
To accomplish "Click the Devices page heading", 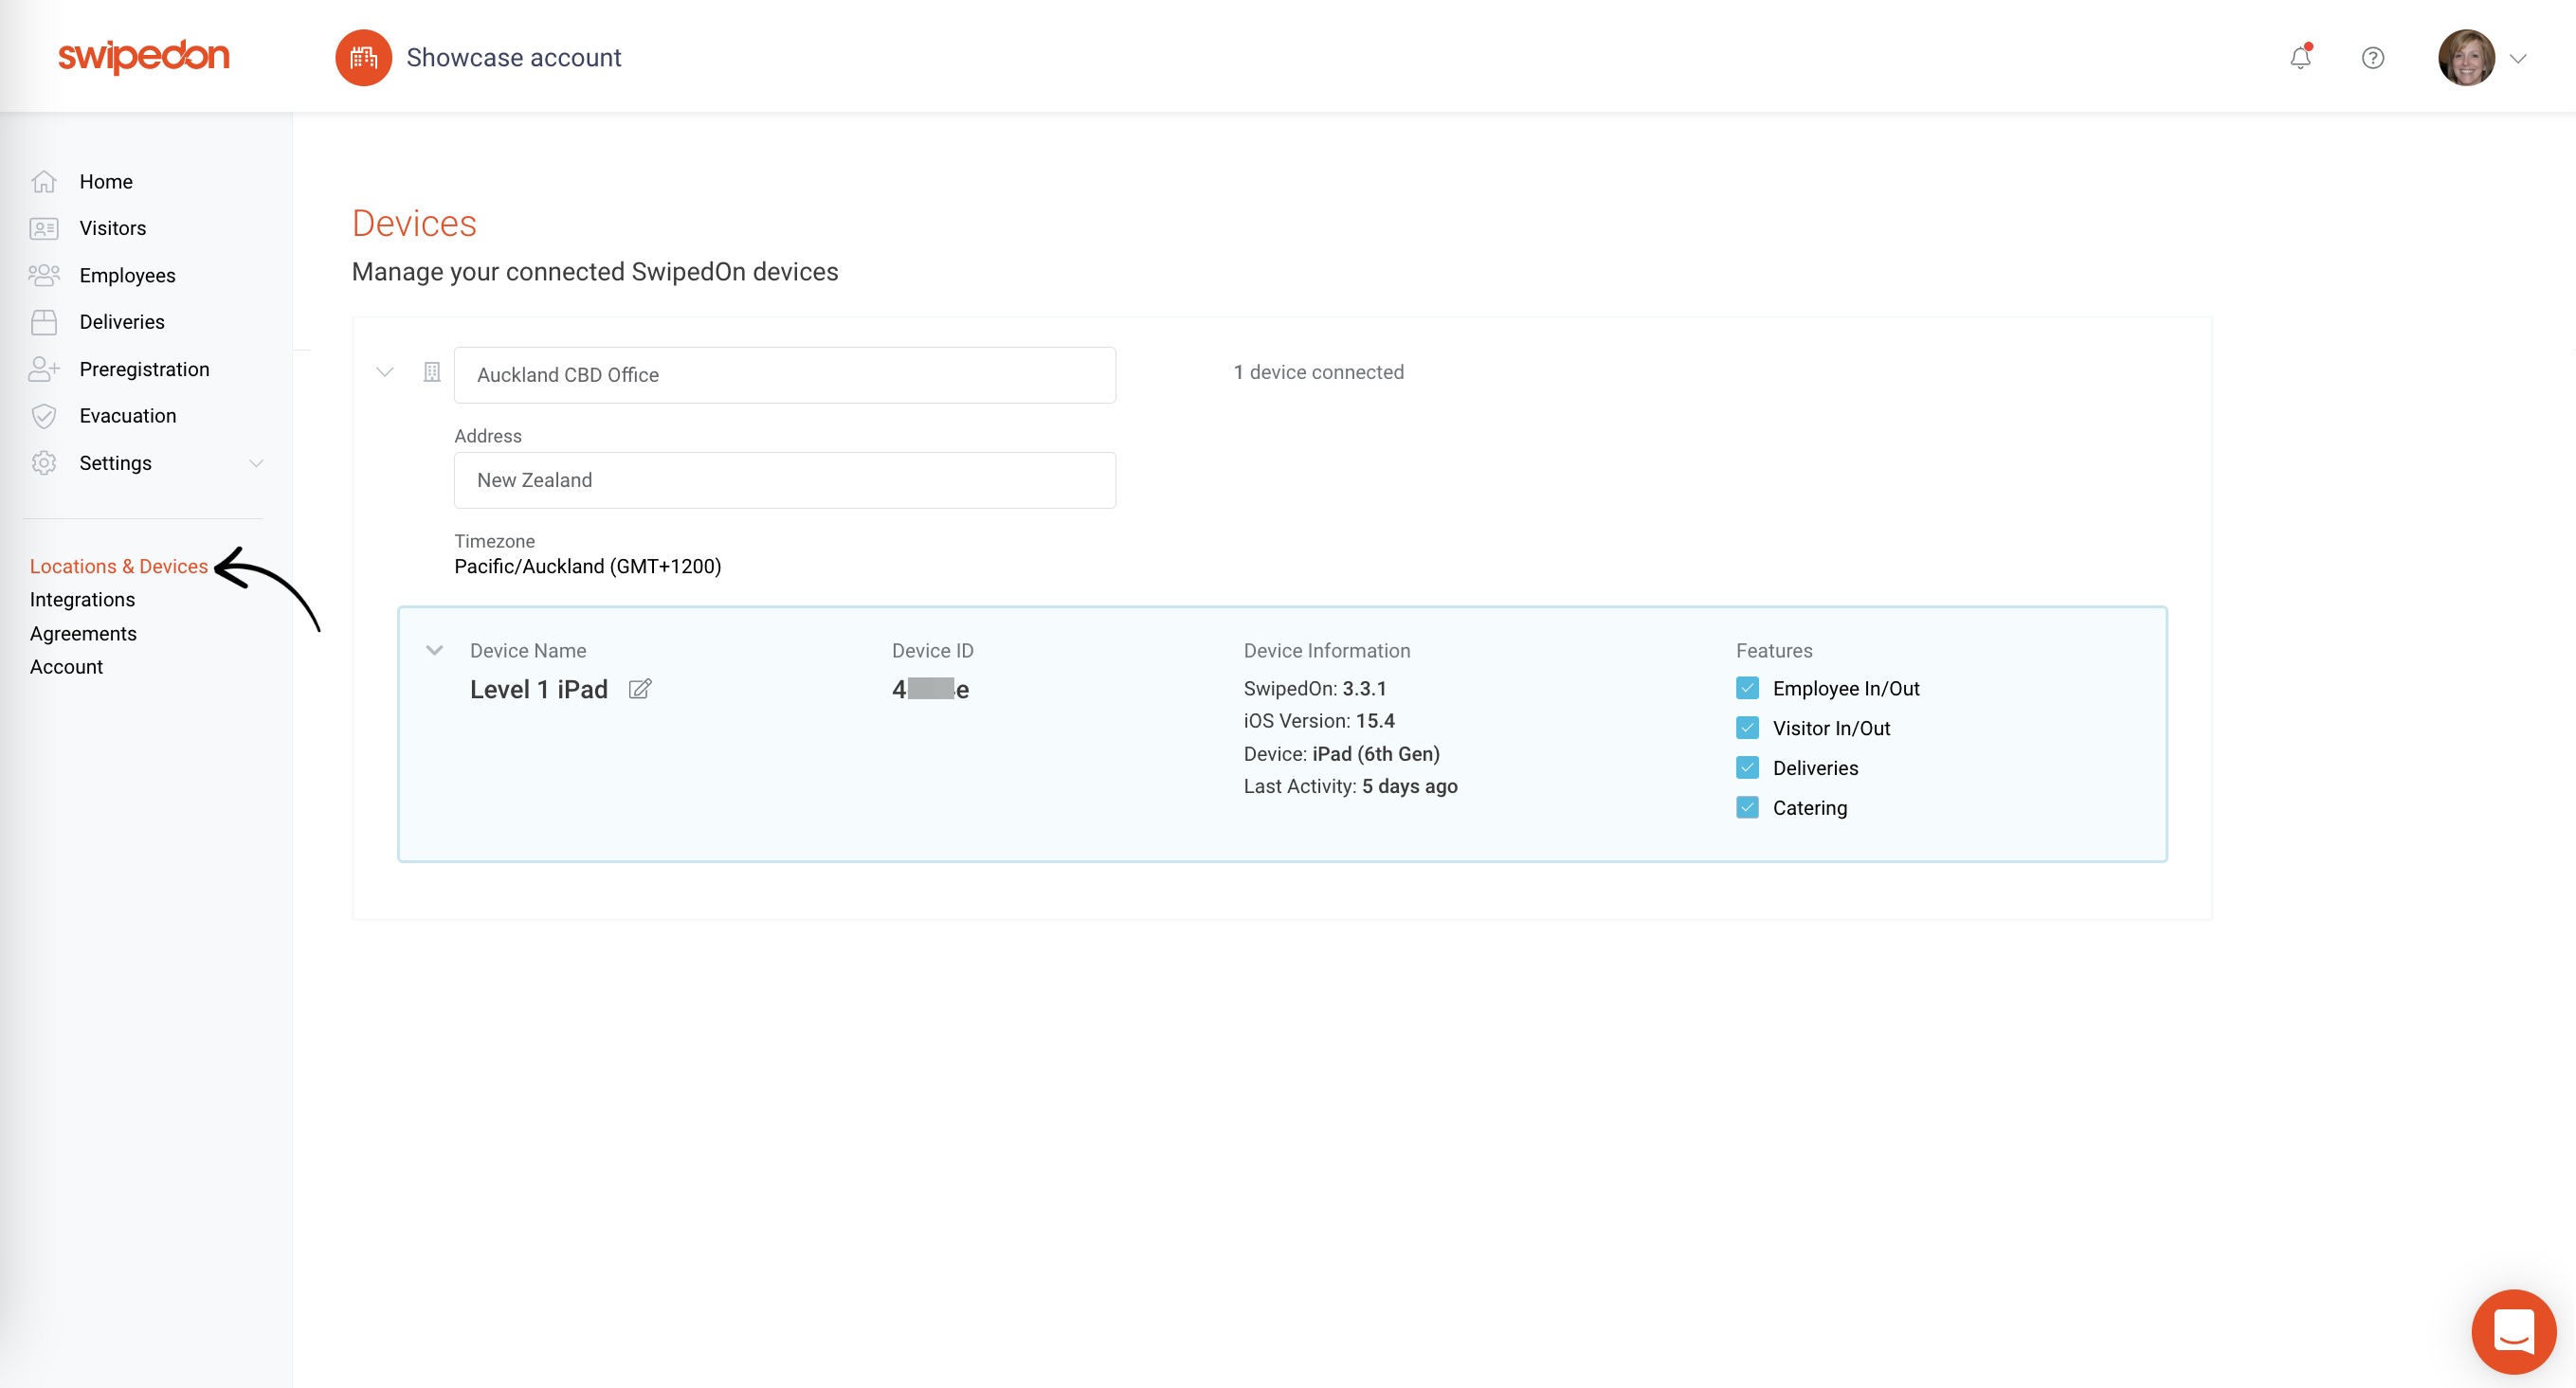I will pos(414,223).
